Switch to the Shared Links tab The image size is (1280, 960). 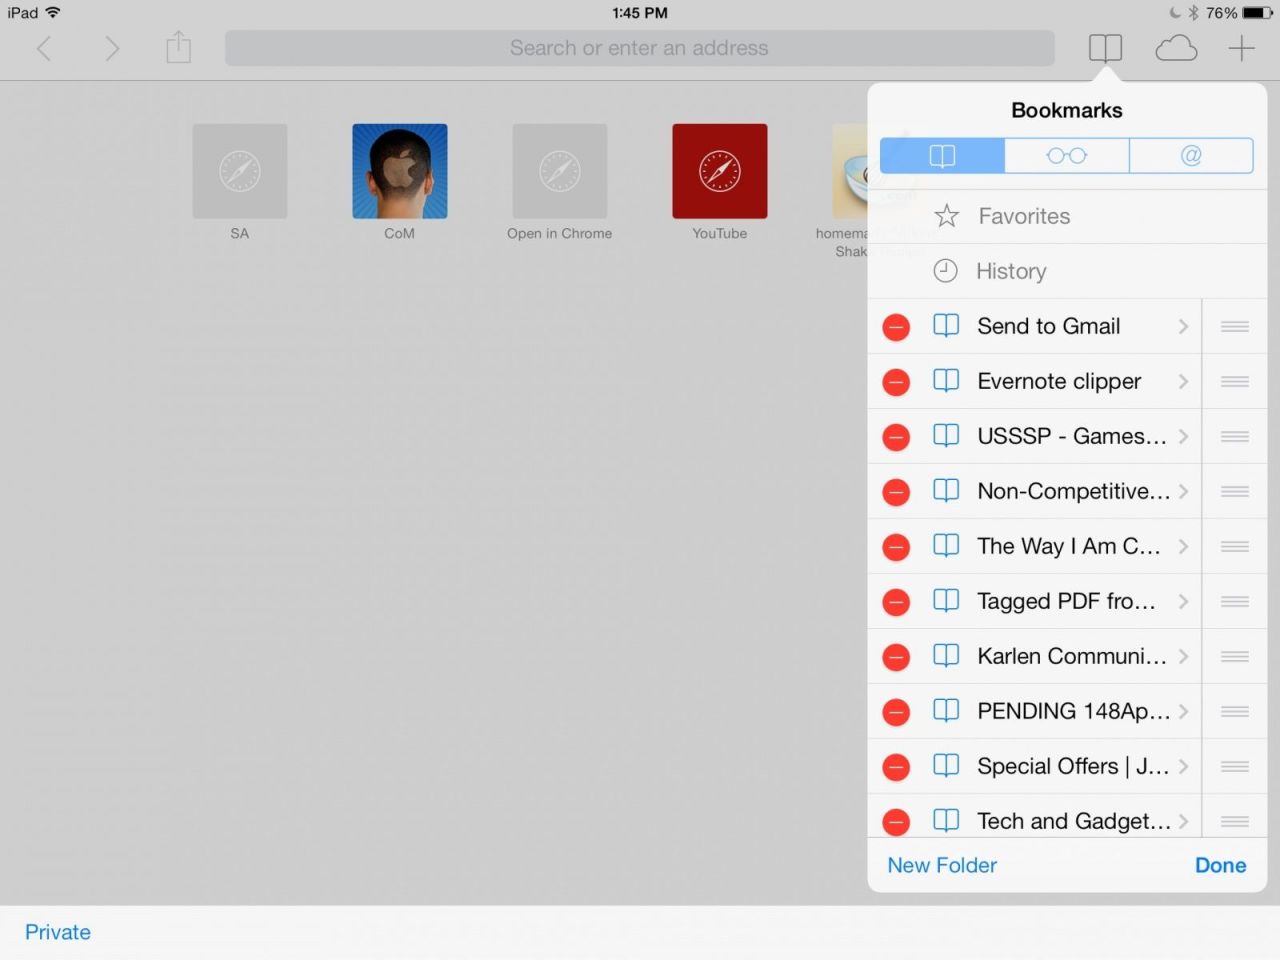coord(1191,155)
